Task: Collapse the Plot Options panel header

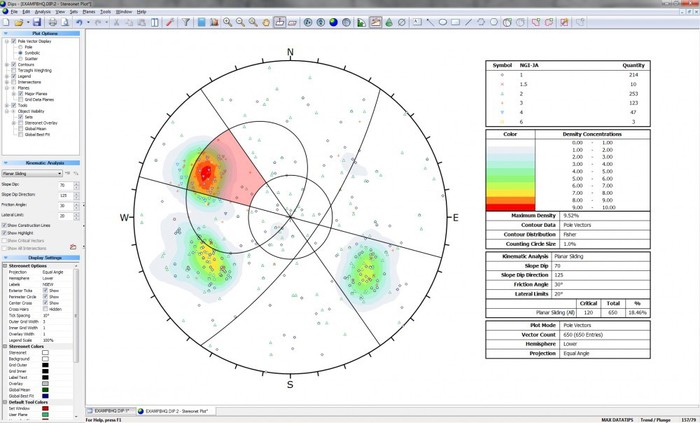Action: (5, 32)
